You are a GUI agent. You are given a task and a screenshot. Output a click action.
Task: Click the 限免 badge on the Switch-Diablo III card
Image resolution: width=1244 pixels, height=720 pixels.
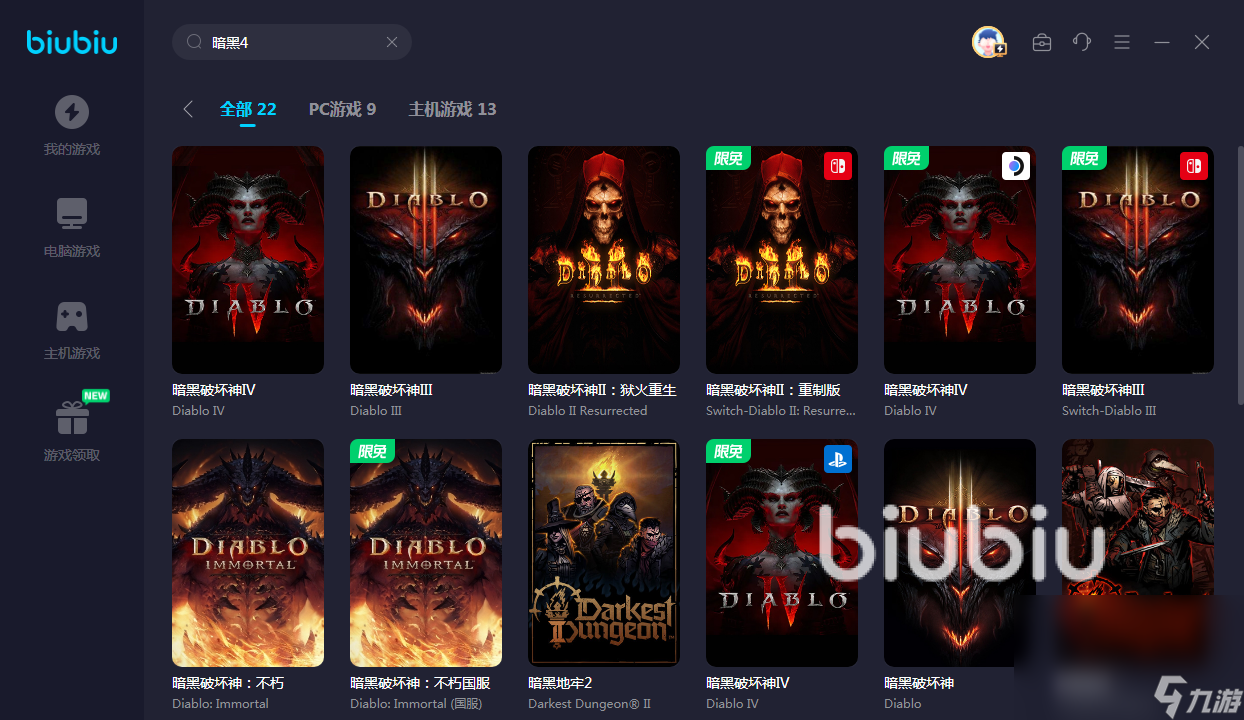(x=1084, y=158)
